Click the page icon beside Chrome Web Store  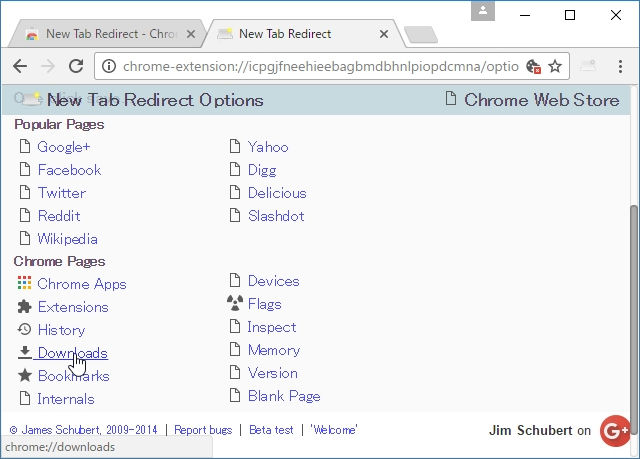451,98
